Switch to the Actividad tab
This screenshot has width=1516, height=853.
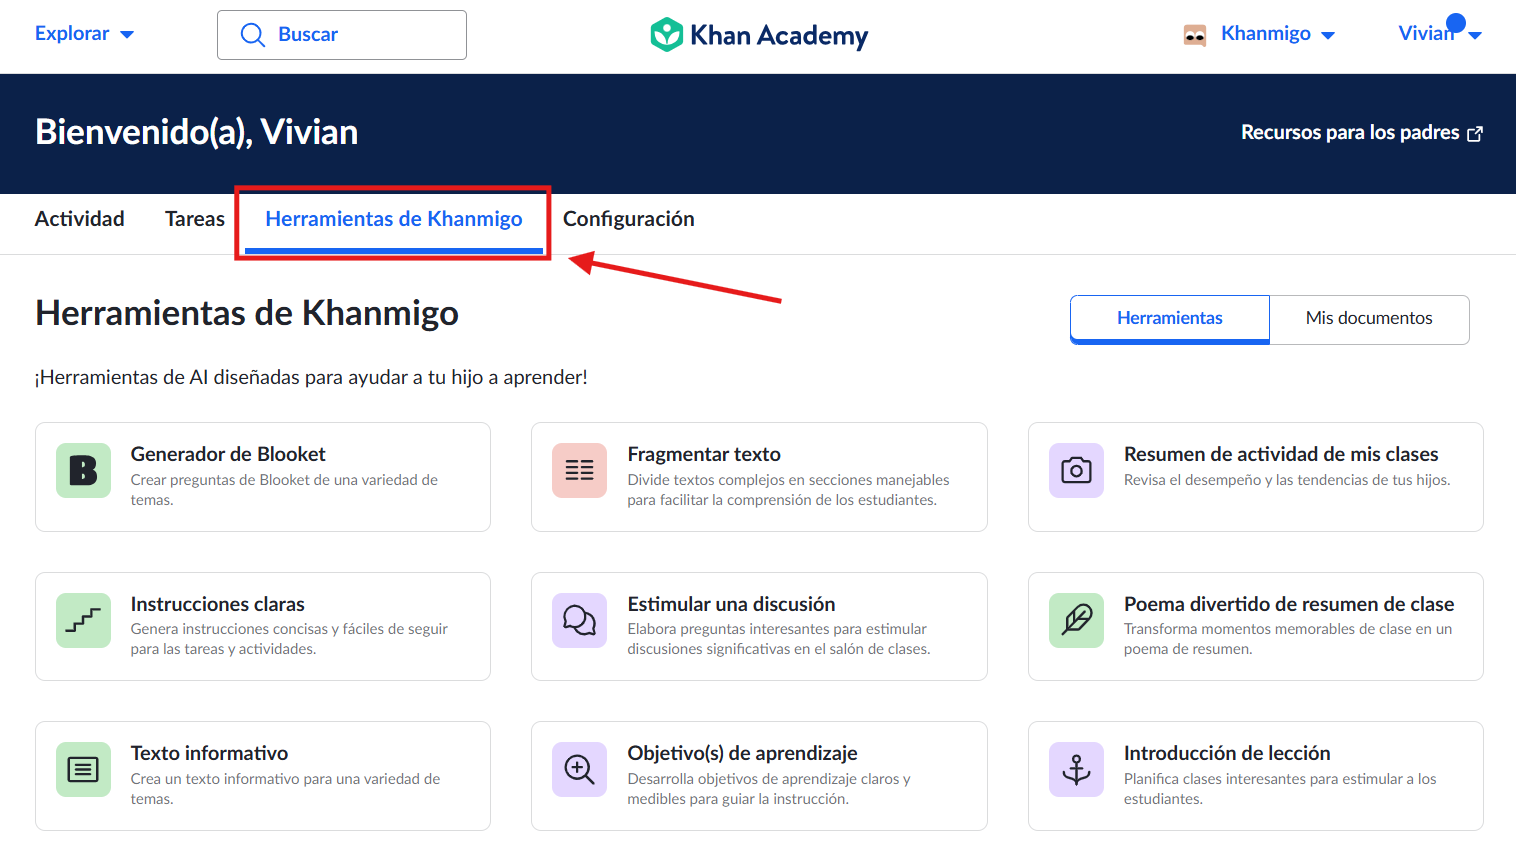80,219
